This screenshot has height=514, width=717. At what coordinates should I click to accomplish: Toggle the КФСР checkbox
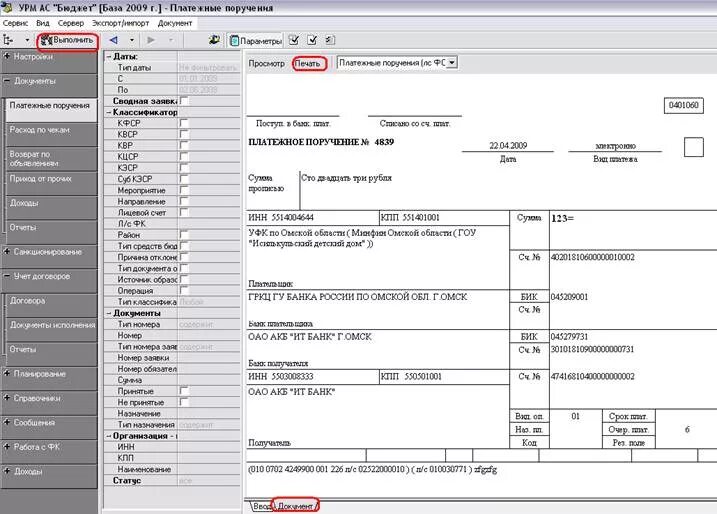[x=184, y=123]
